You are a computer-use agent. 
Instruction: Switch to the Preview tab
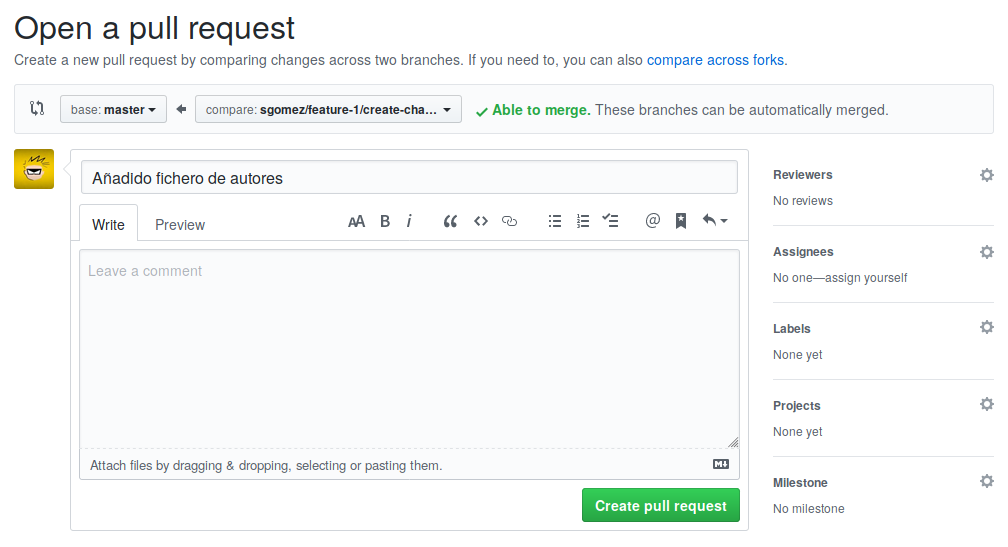pos(180,225)
